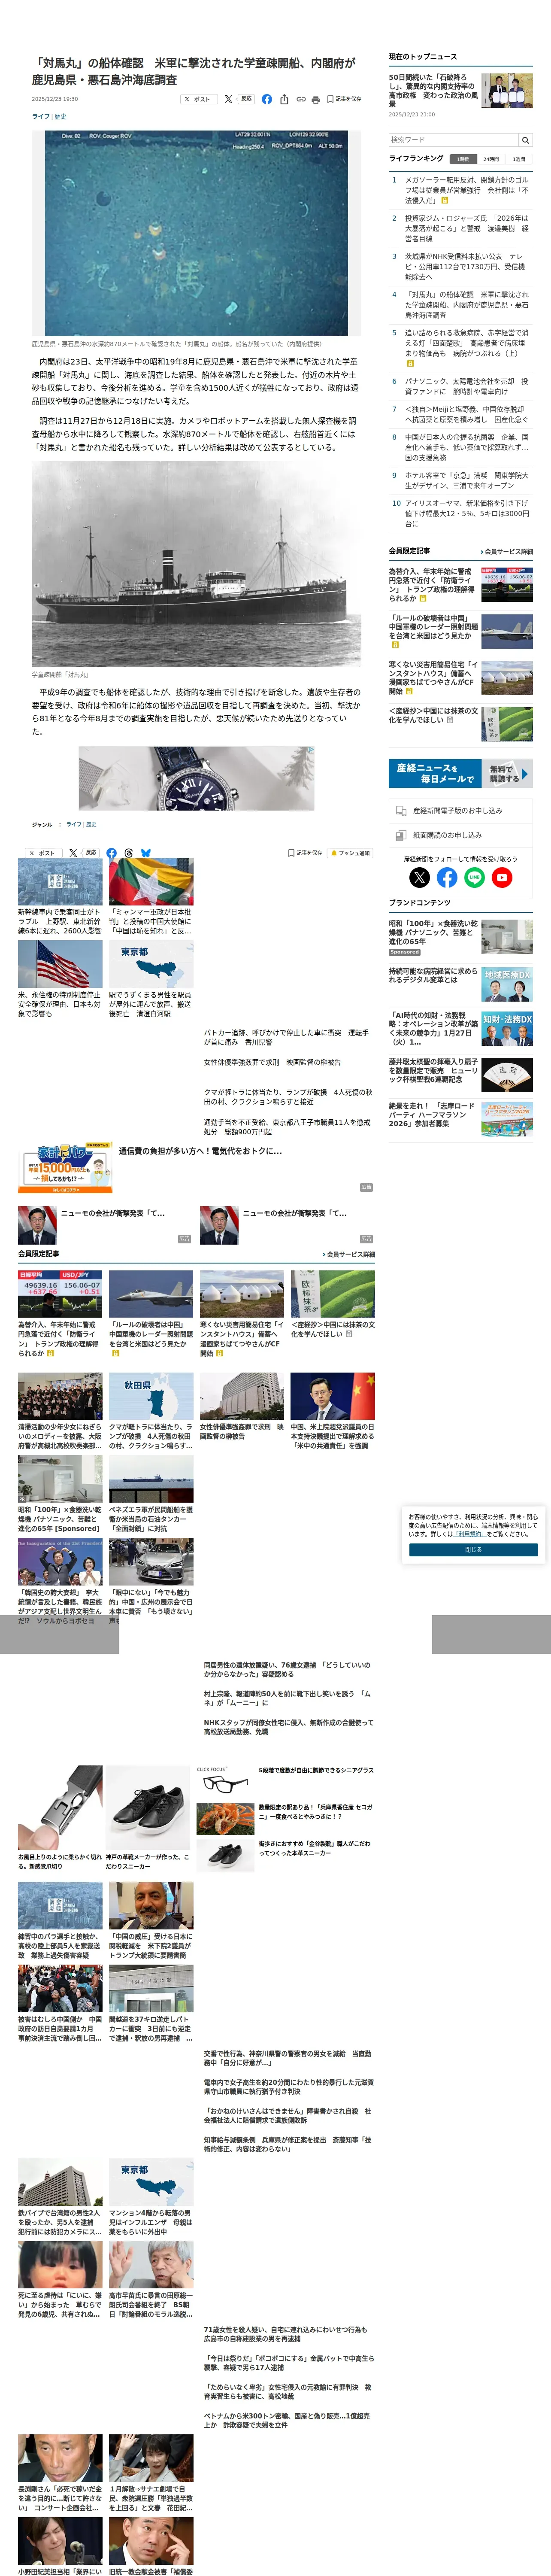Image resolution: width=551 pixels, height=2576 pixels.
Task: Click 産経新聞電子版のお申し込み device icon
Action: [400, 810]
